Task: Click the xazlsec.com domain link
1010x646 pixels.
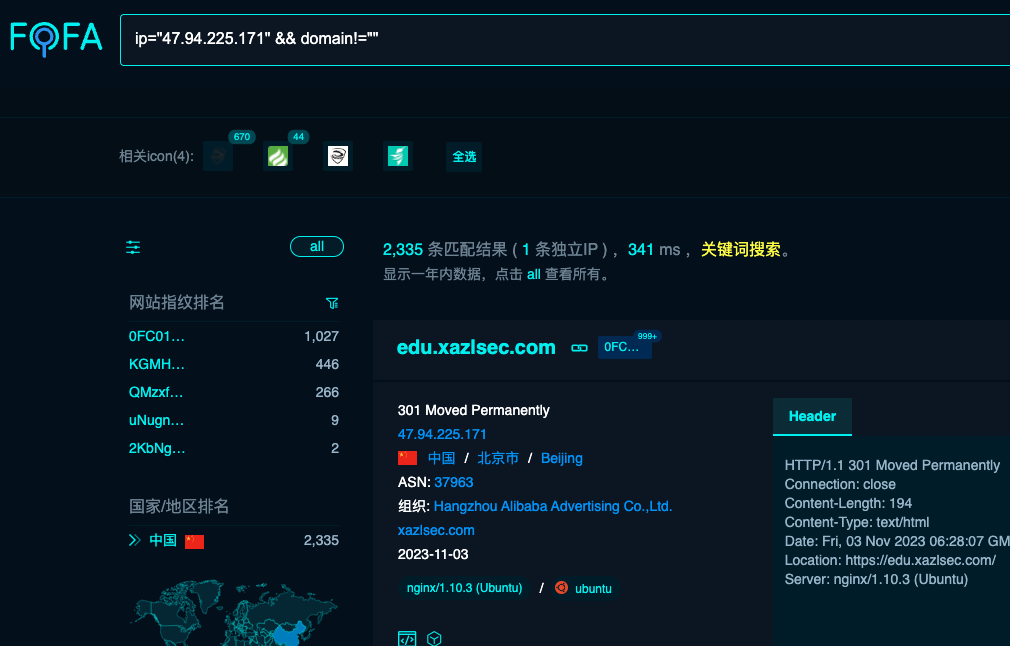Action: click(x=436, y=530)
